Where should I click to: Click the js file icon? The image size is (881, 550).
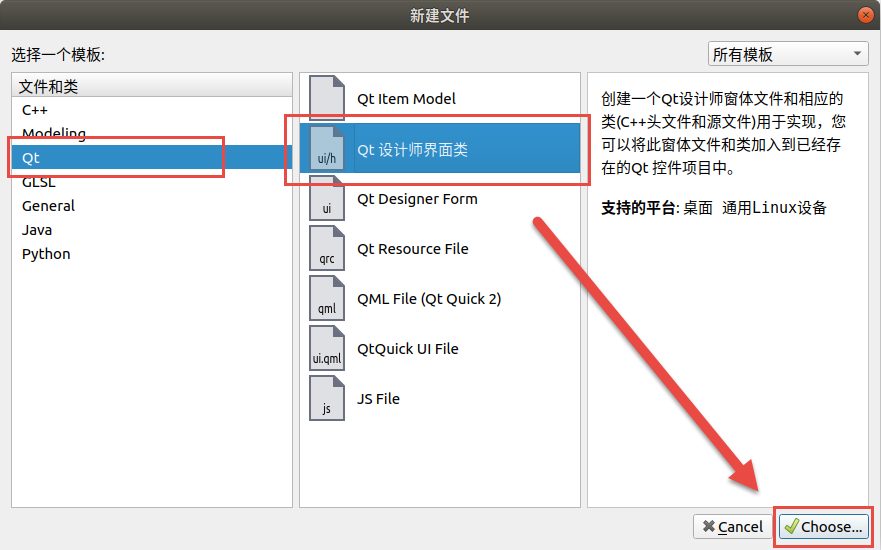[x=326, y=398]
